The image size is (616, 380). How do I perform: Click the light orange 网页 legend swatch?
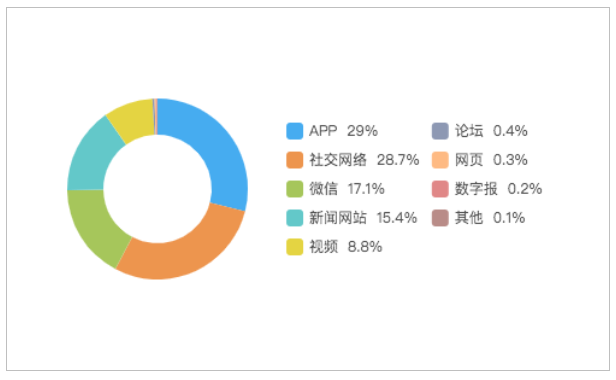point(440,160)
